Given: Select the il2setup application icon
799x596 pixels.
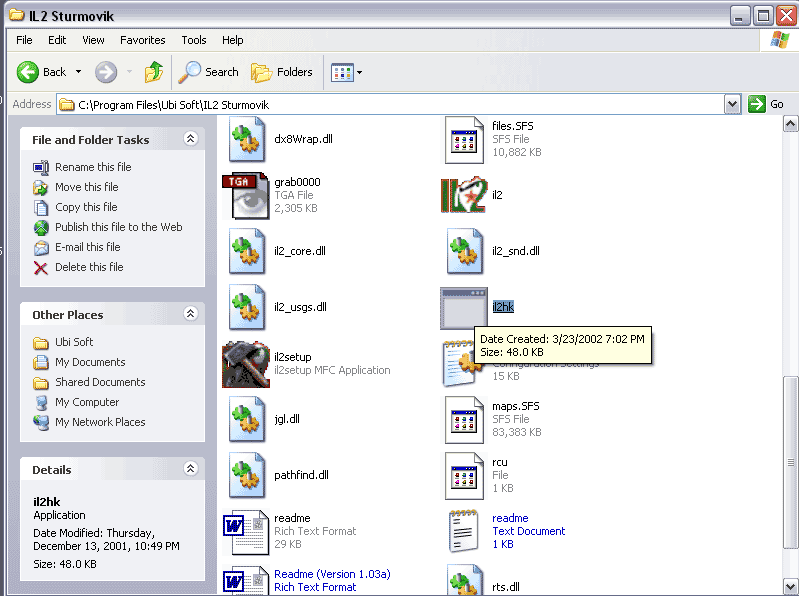Looking at the screenshot, I should pyautogui.click(x=246, y=364).
